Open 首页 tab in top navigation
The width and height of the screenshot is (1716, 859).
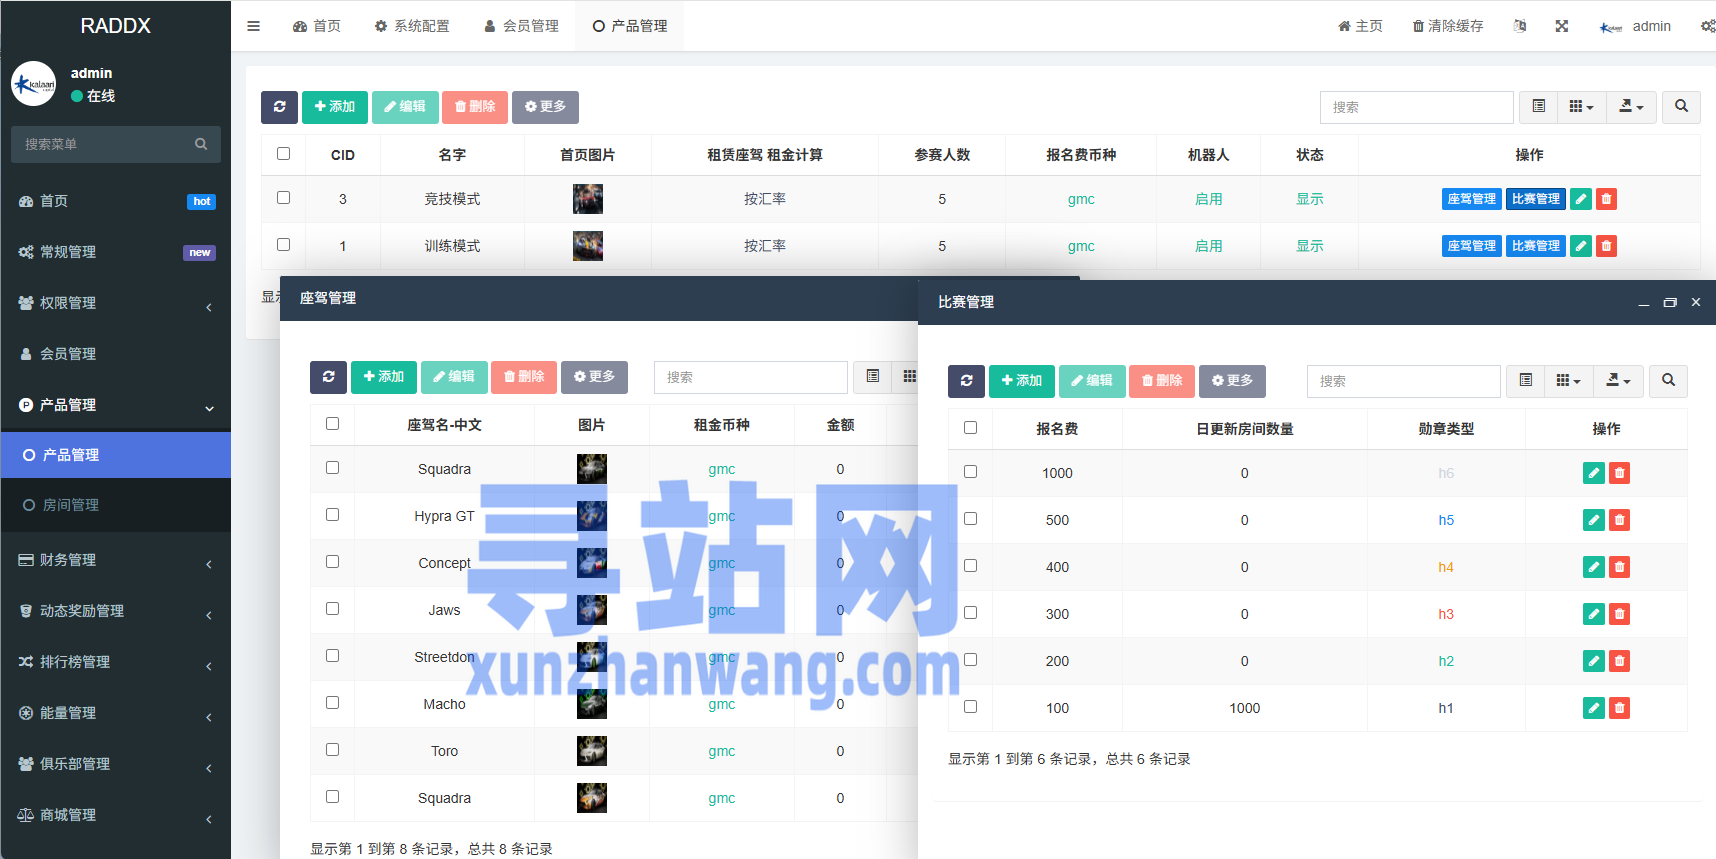point(317,26)
